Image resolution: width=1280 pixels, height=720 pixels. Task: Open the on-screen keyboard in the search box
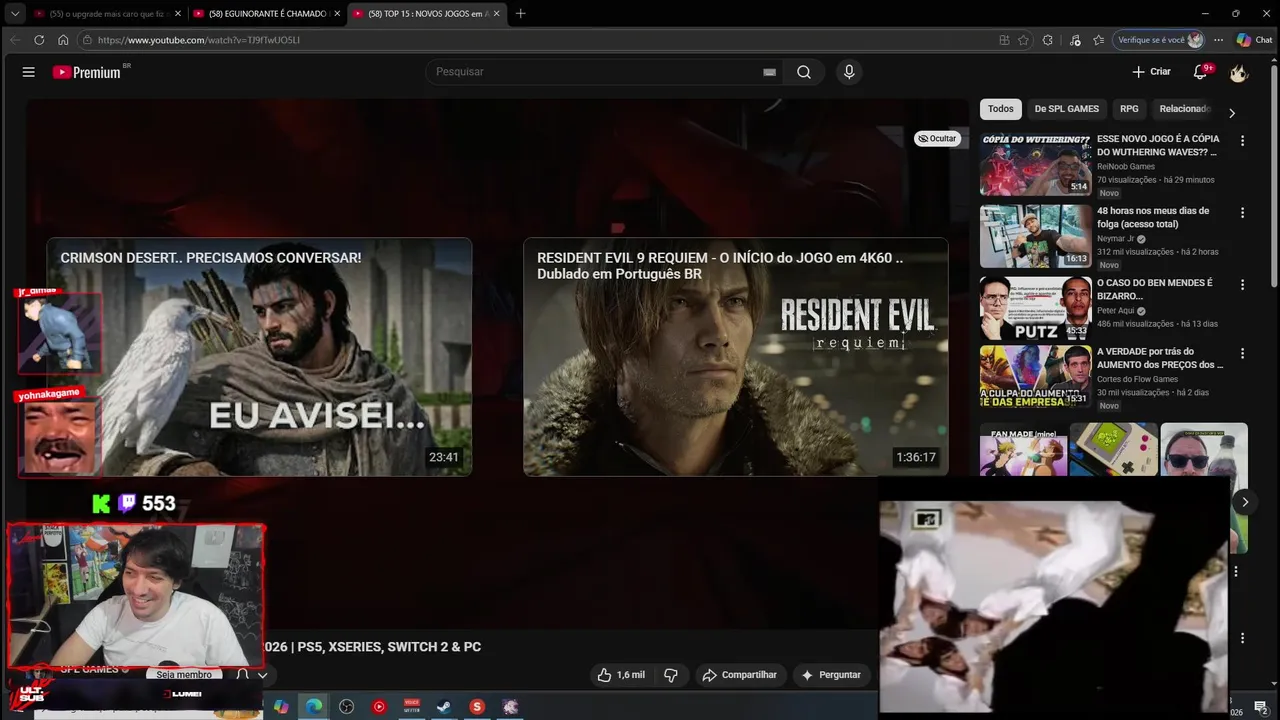[769, 72]
